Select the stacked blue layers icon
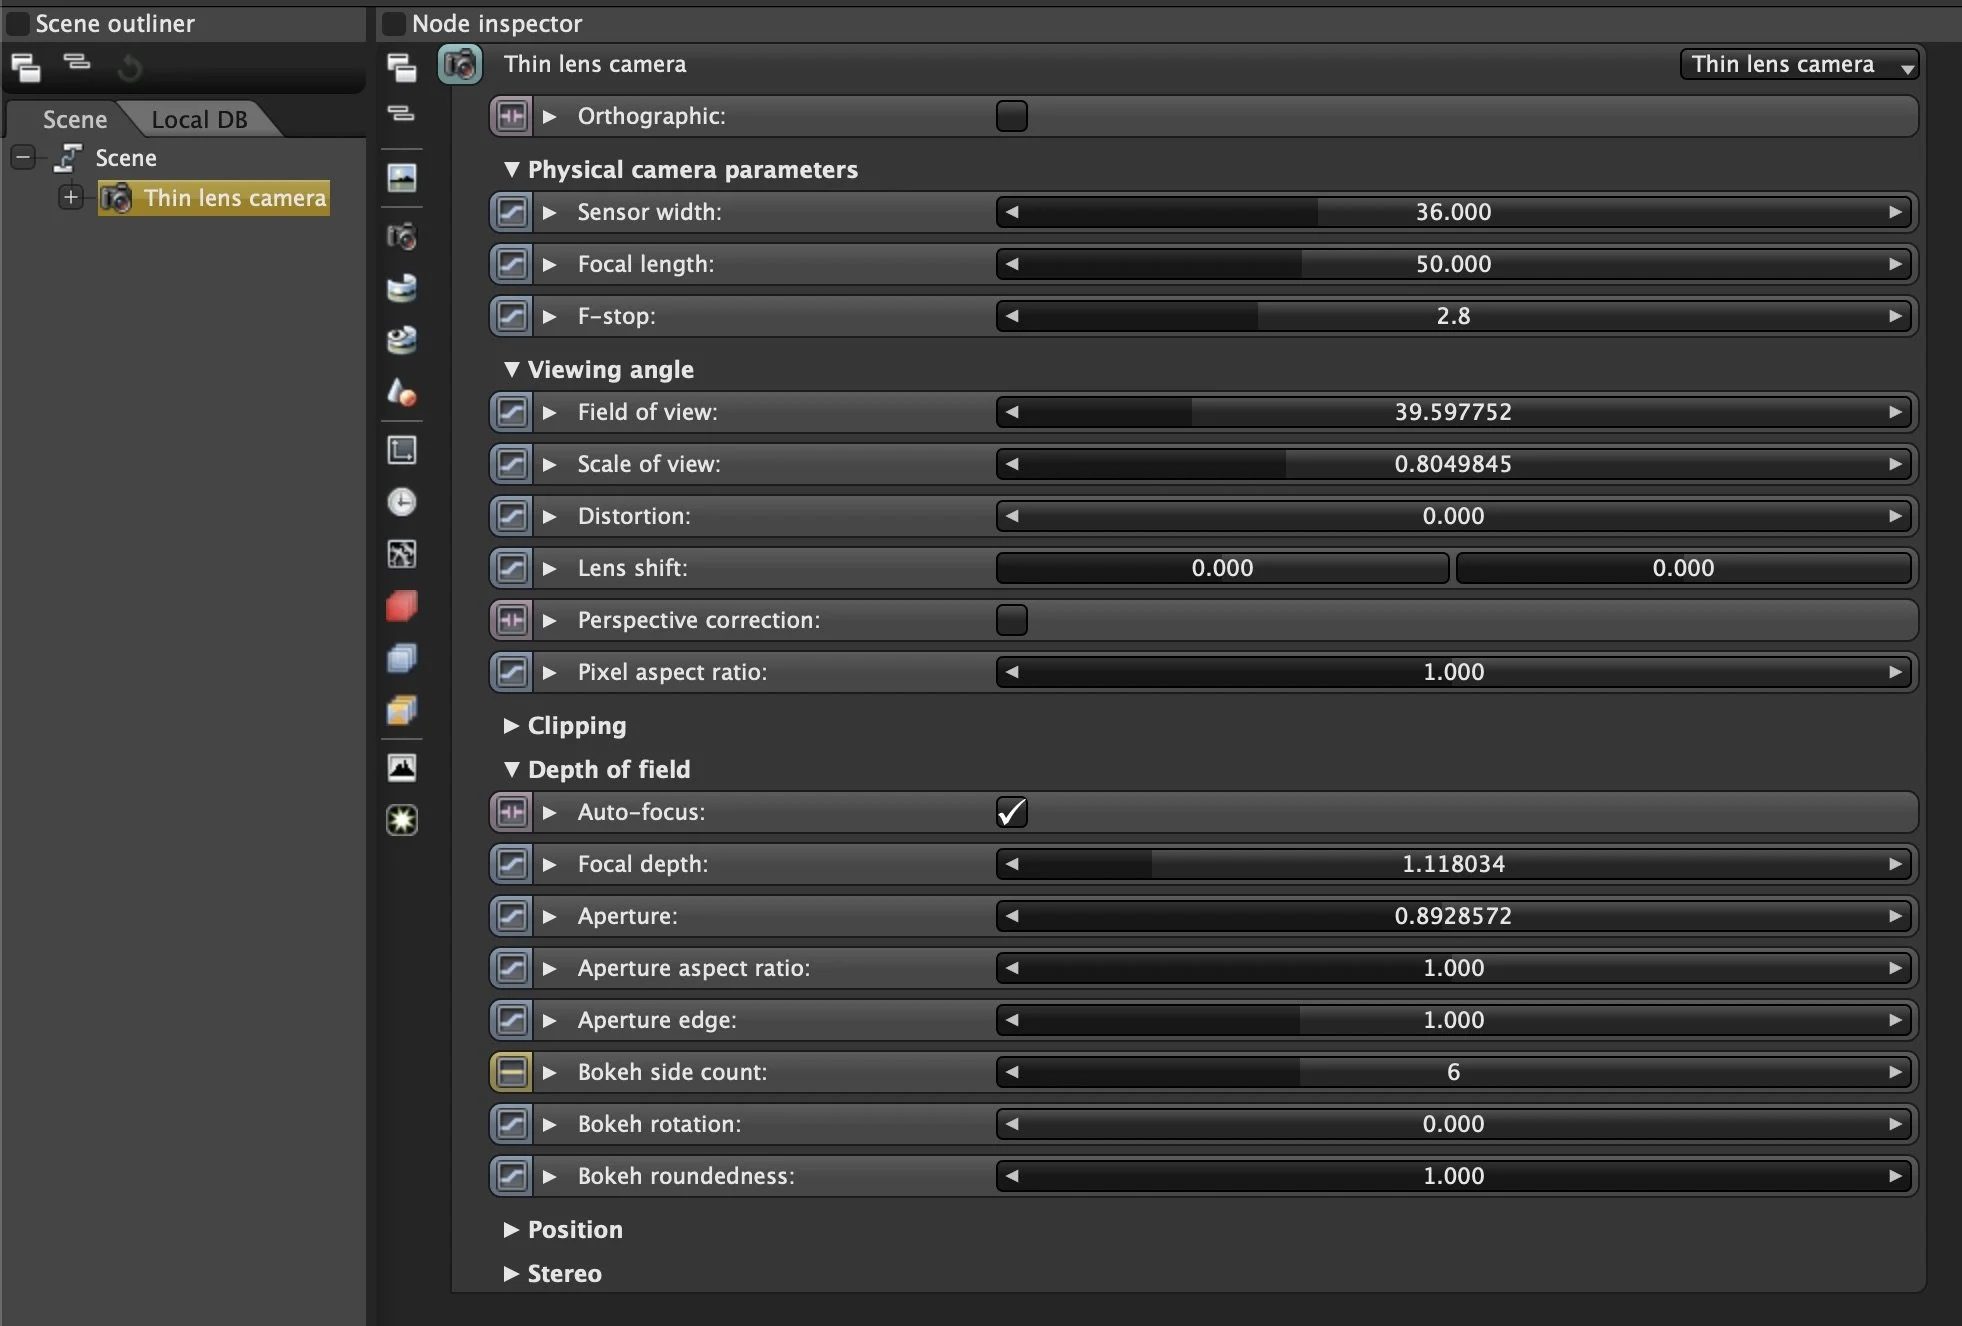This screenshot has height=1326, width=1962. (x=401, y=658)
